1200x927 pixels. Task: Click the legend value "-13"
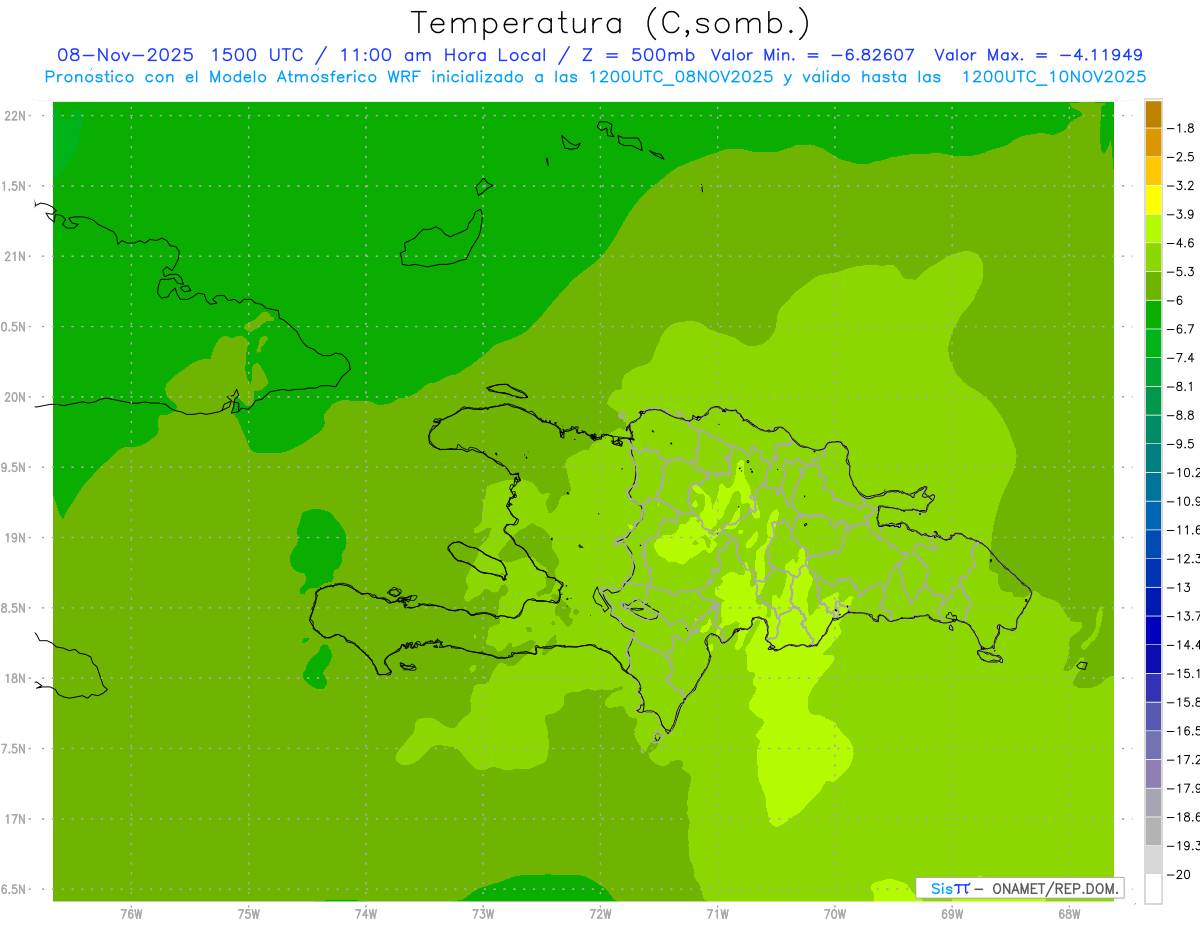[x=1178, y=587]
